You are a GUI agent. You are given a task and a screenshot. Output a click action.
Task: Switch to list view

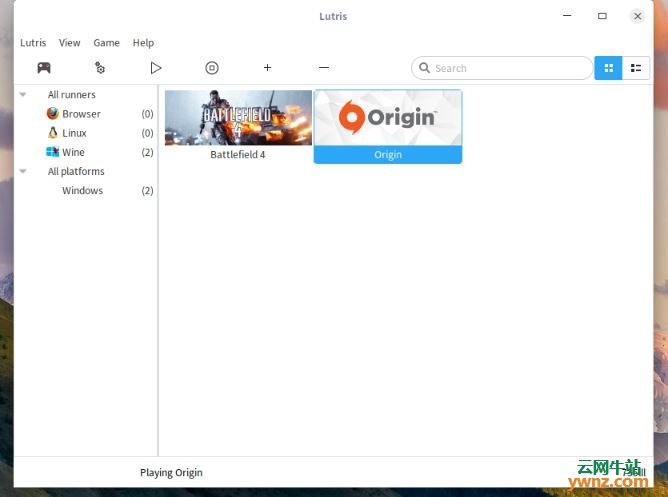coord(636,68)
